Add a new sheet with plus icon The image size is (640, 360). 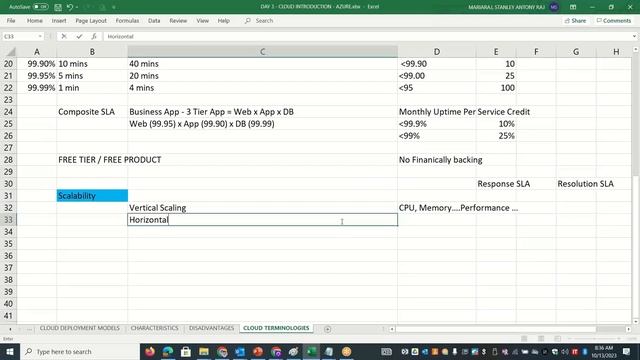[327, 329]
